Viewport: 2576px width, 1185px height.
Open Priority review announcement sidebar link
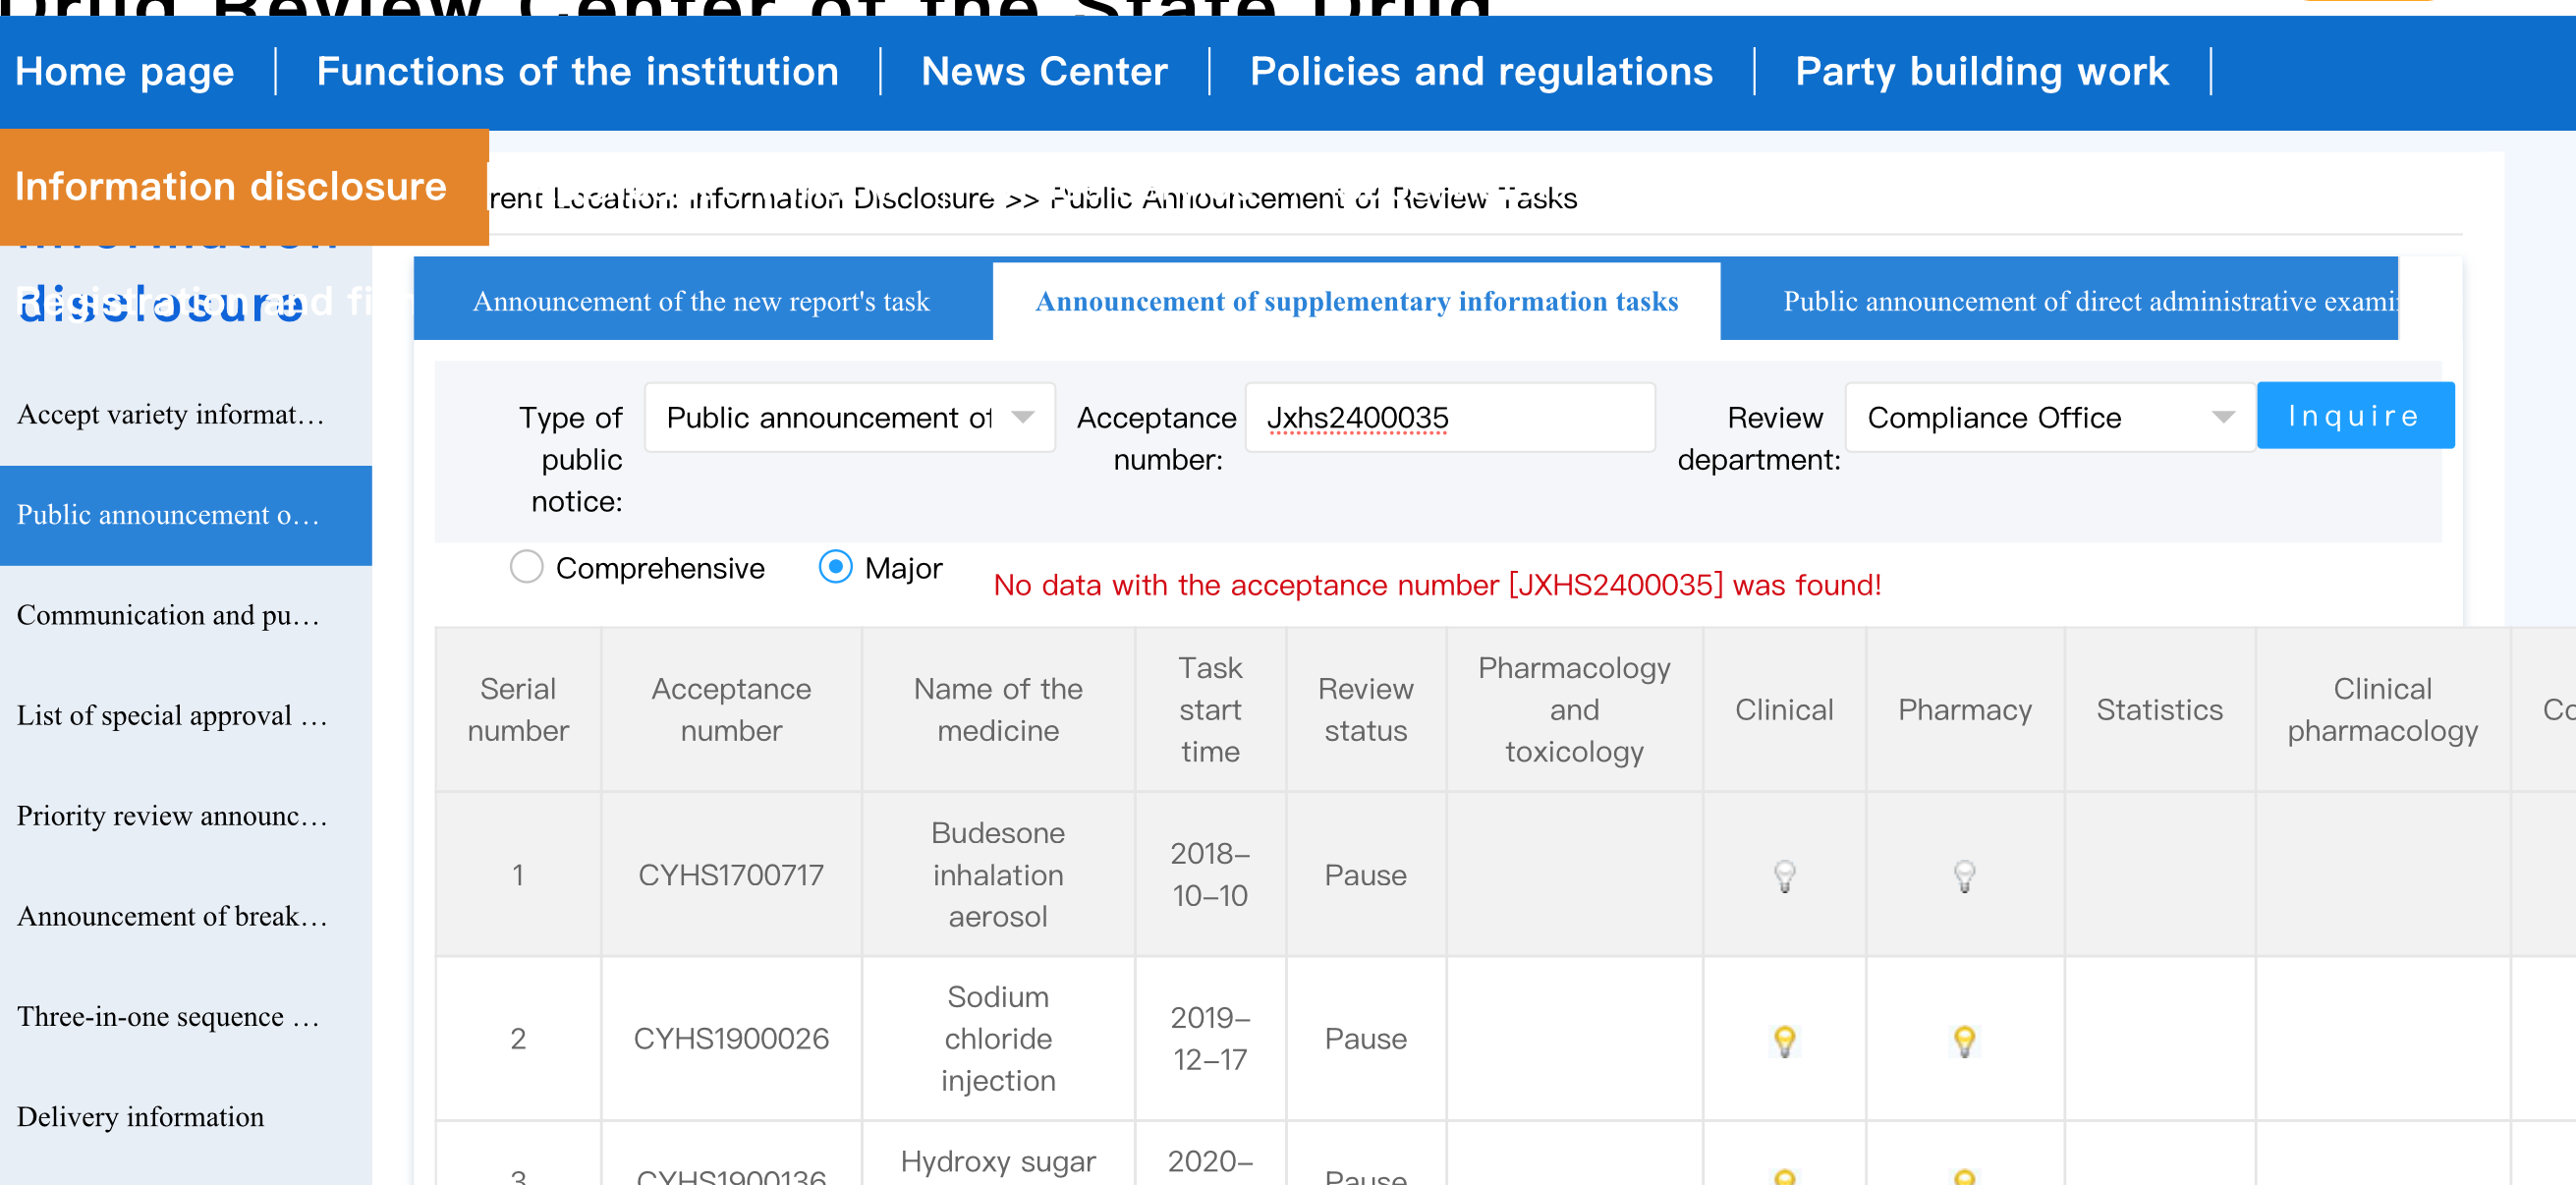pyautogui.click(x=172, y=816)
